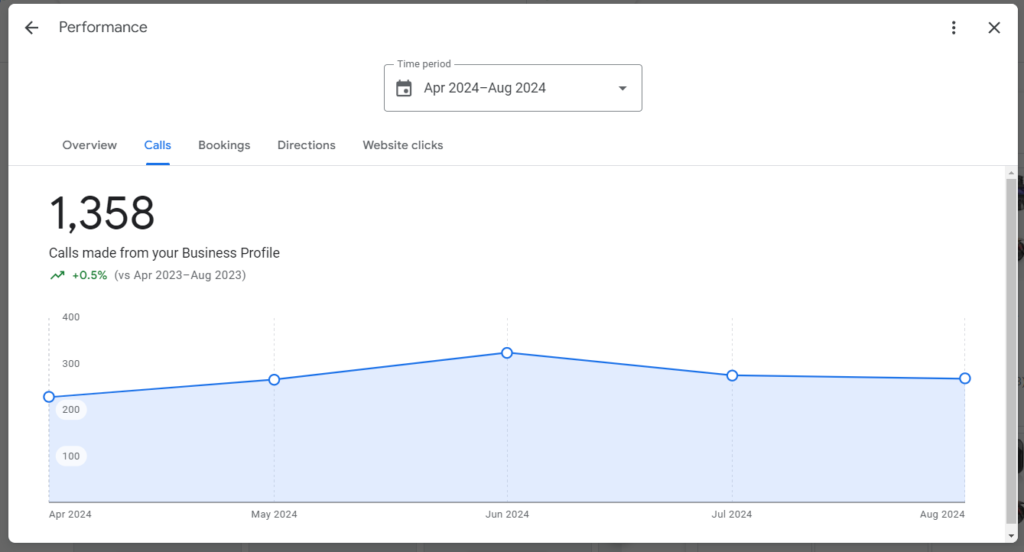1024x552 pixels.
Task: Open the three-dot more options menu
Action: click(x=954, y=28)
